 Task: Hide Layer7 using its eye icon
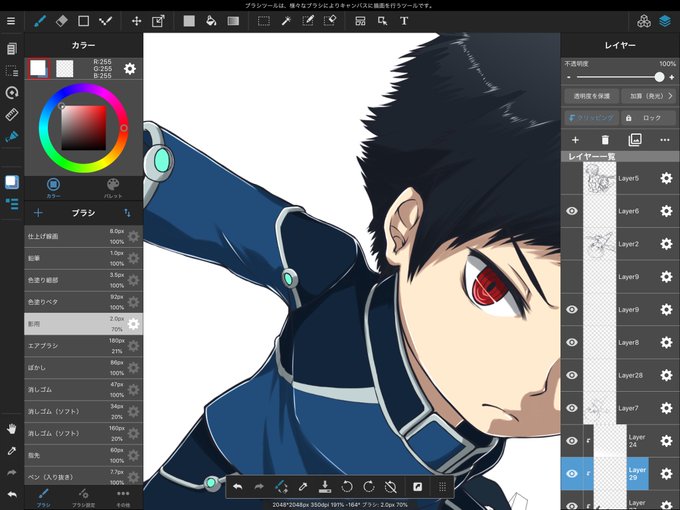click(572, 408)
